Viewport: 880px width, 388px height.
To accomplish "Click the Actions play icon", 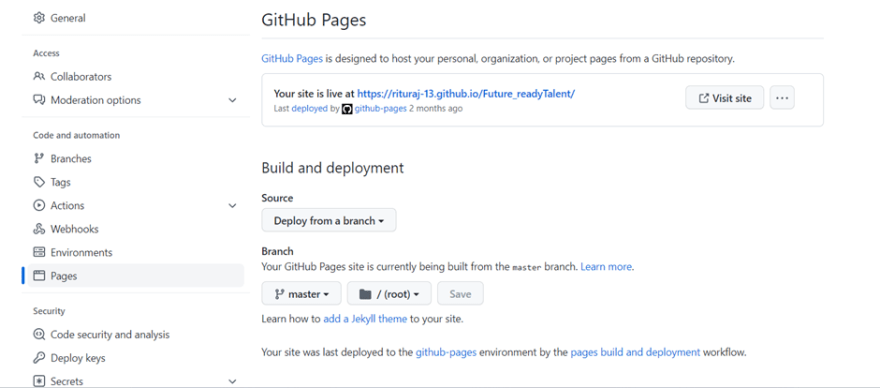I will pos(39,206).
